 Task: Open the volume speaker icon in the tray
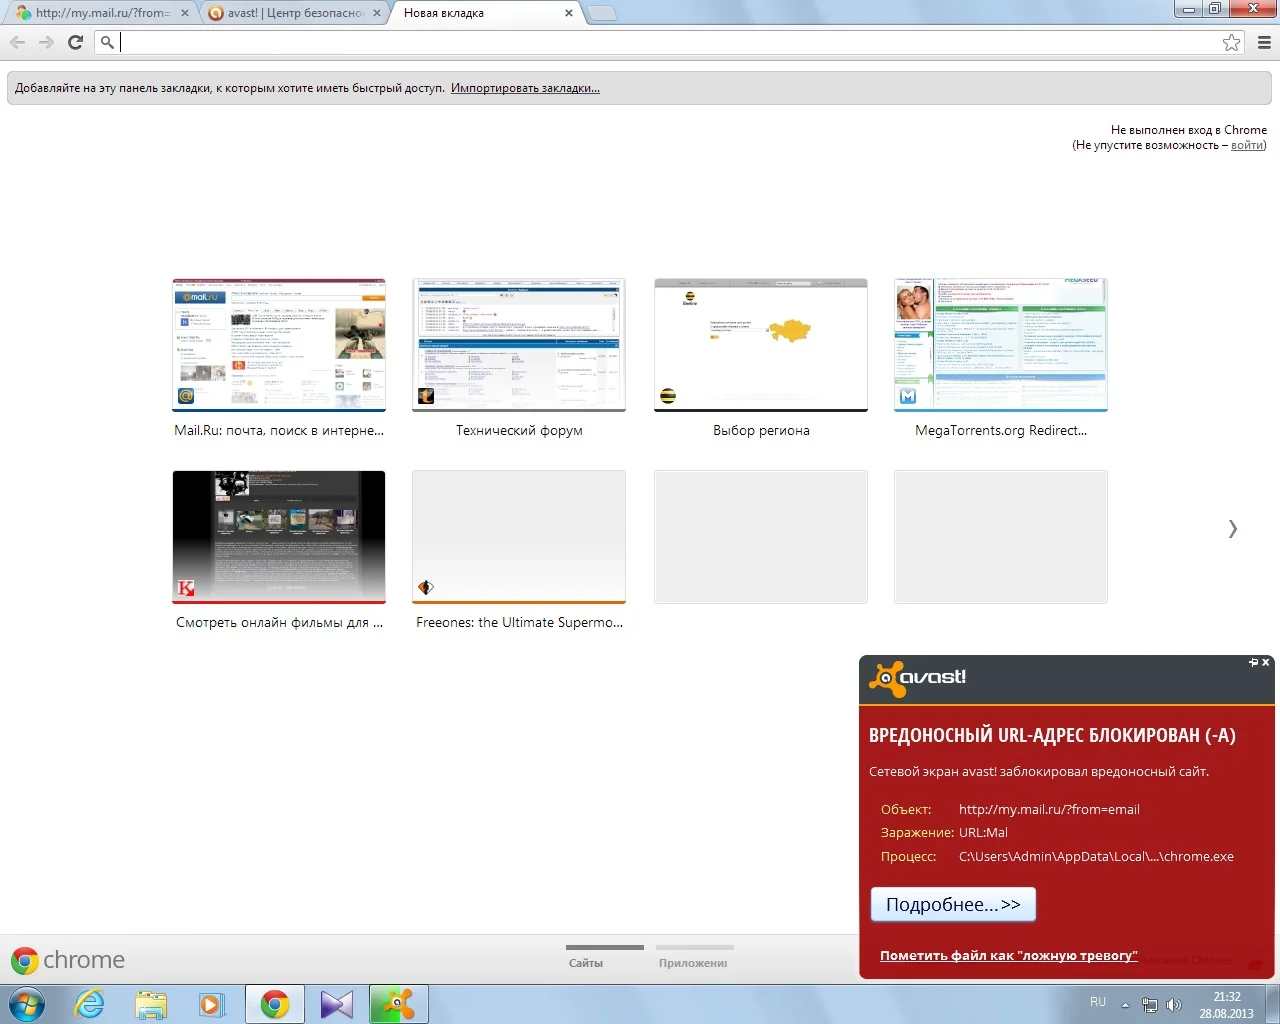pos(1174,1005)
